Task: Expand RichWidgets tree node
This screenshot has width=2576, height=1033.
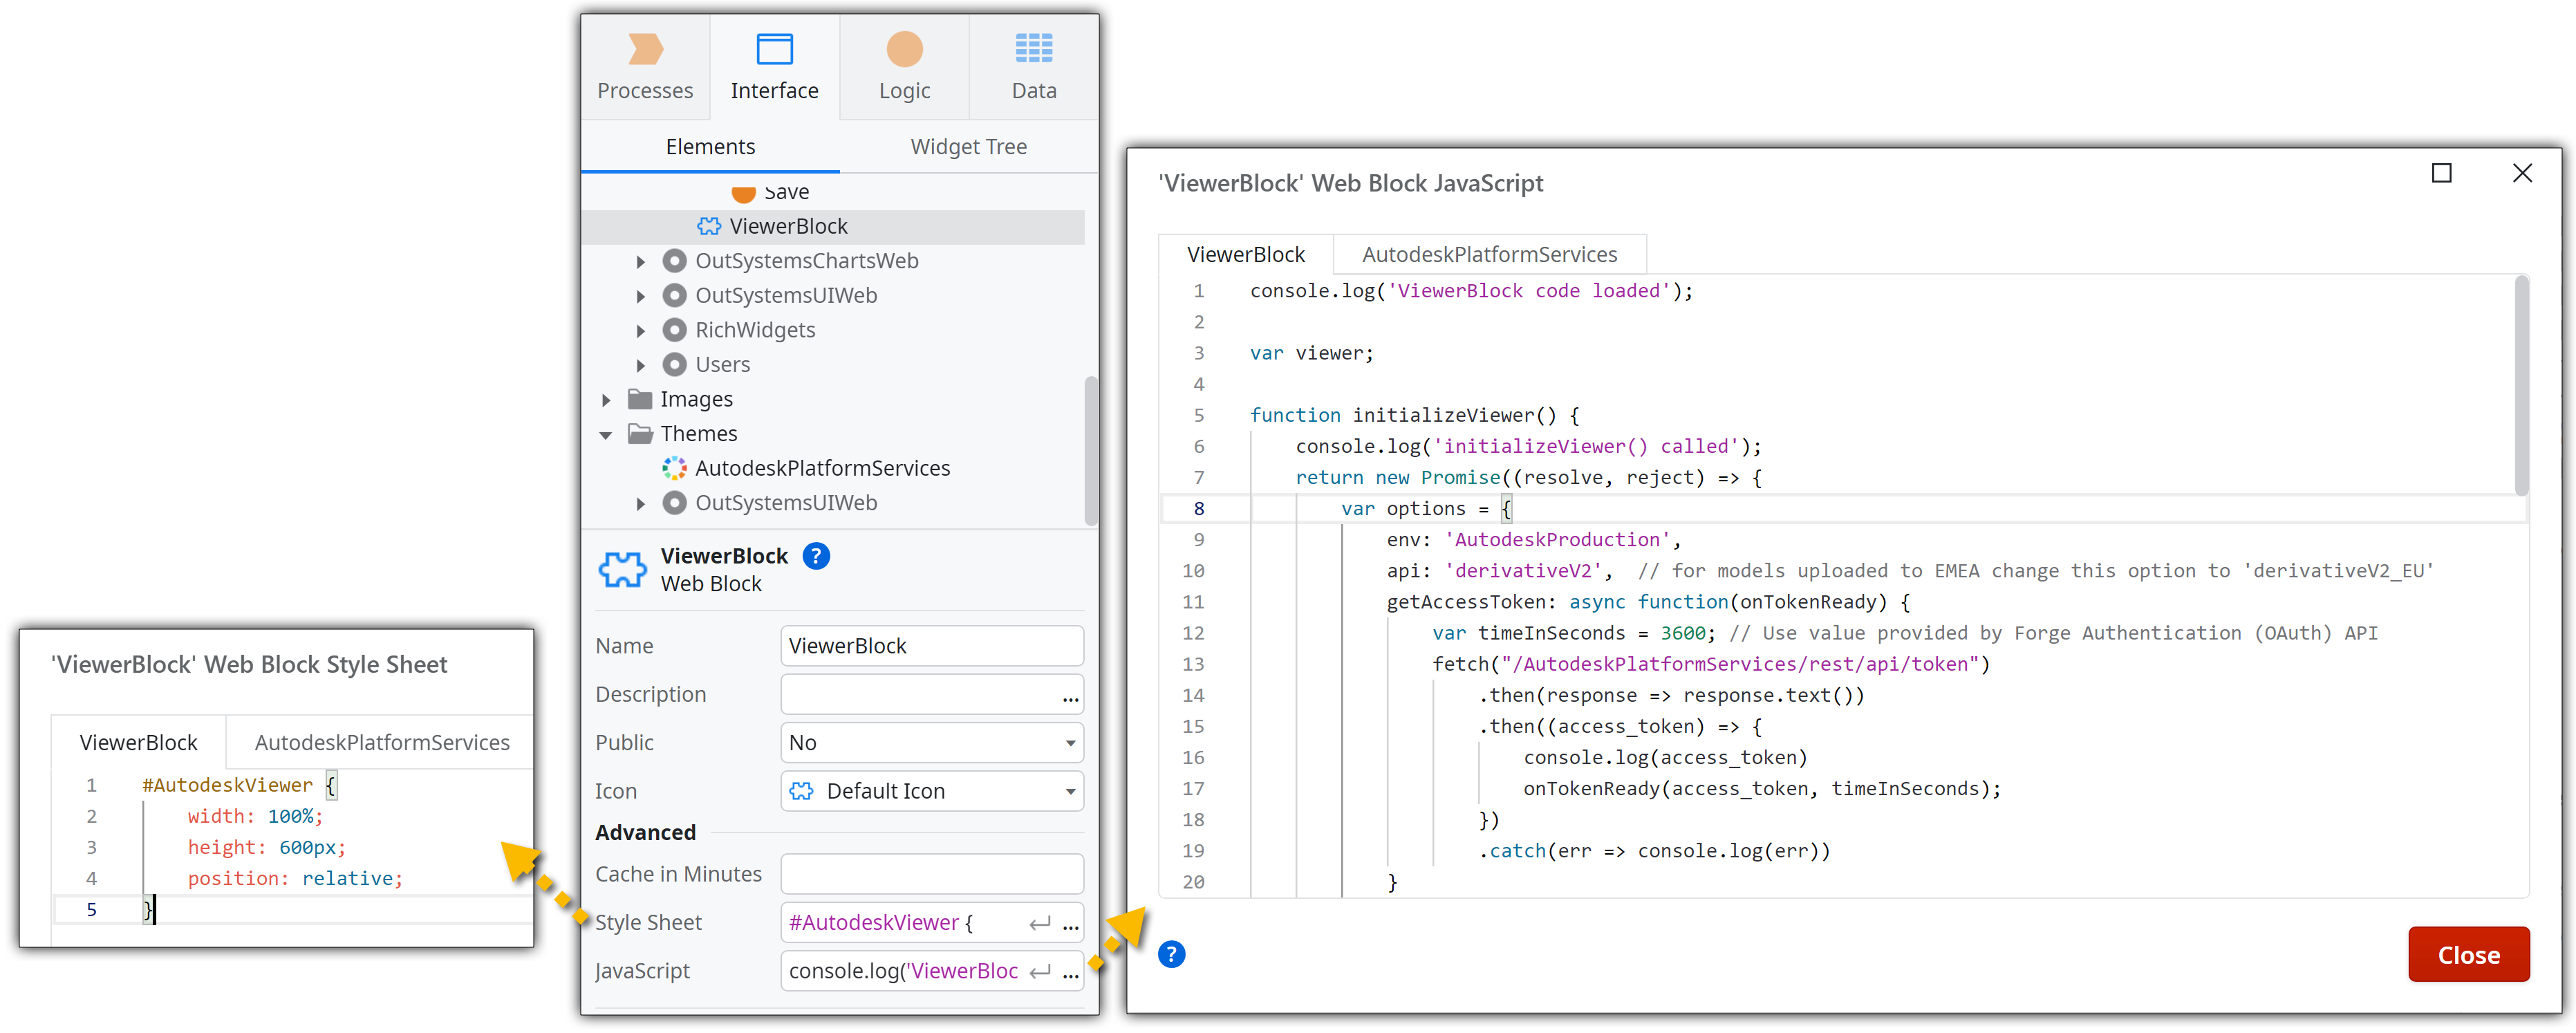Action: (x=641, y=330)
